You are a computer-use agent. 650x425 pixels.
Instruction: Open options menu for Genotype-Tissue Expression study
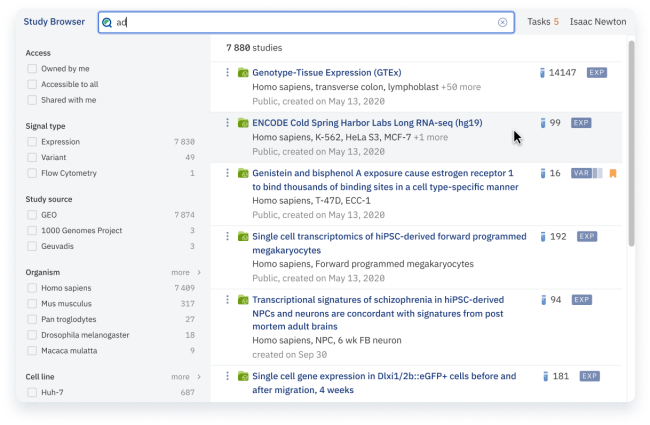227,73
